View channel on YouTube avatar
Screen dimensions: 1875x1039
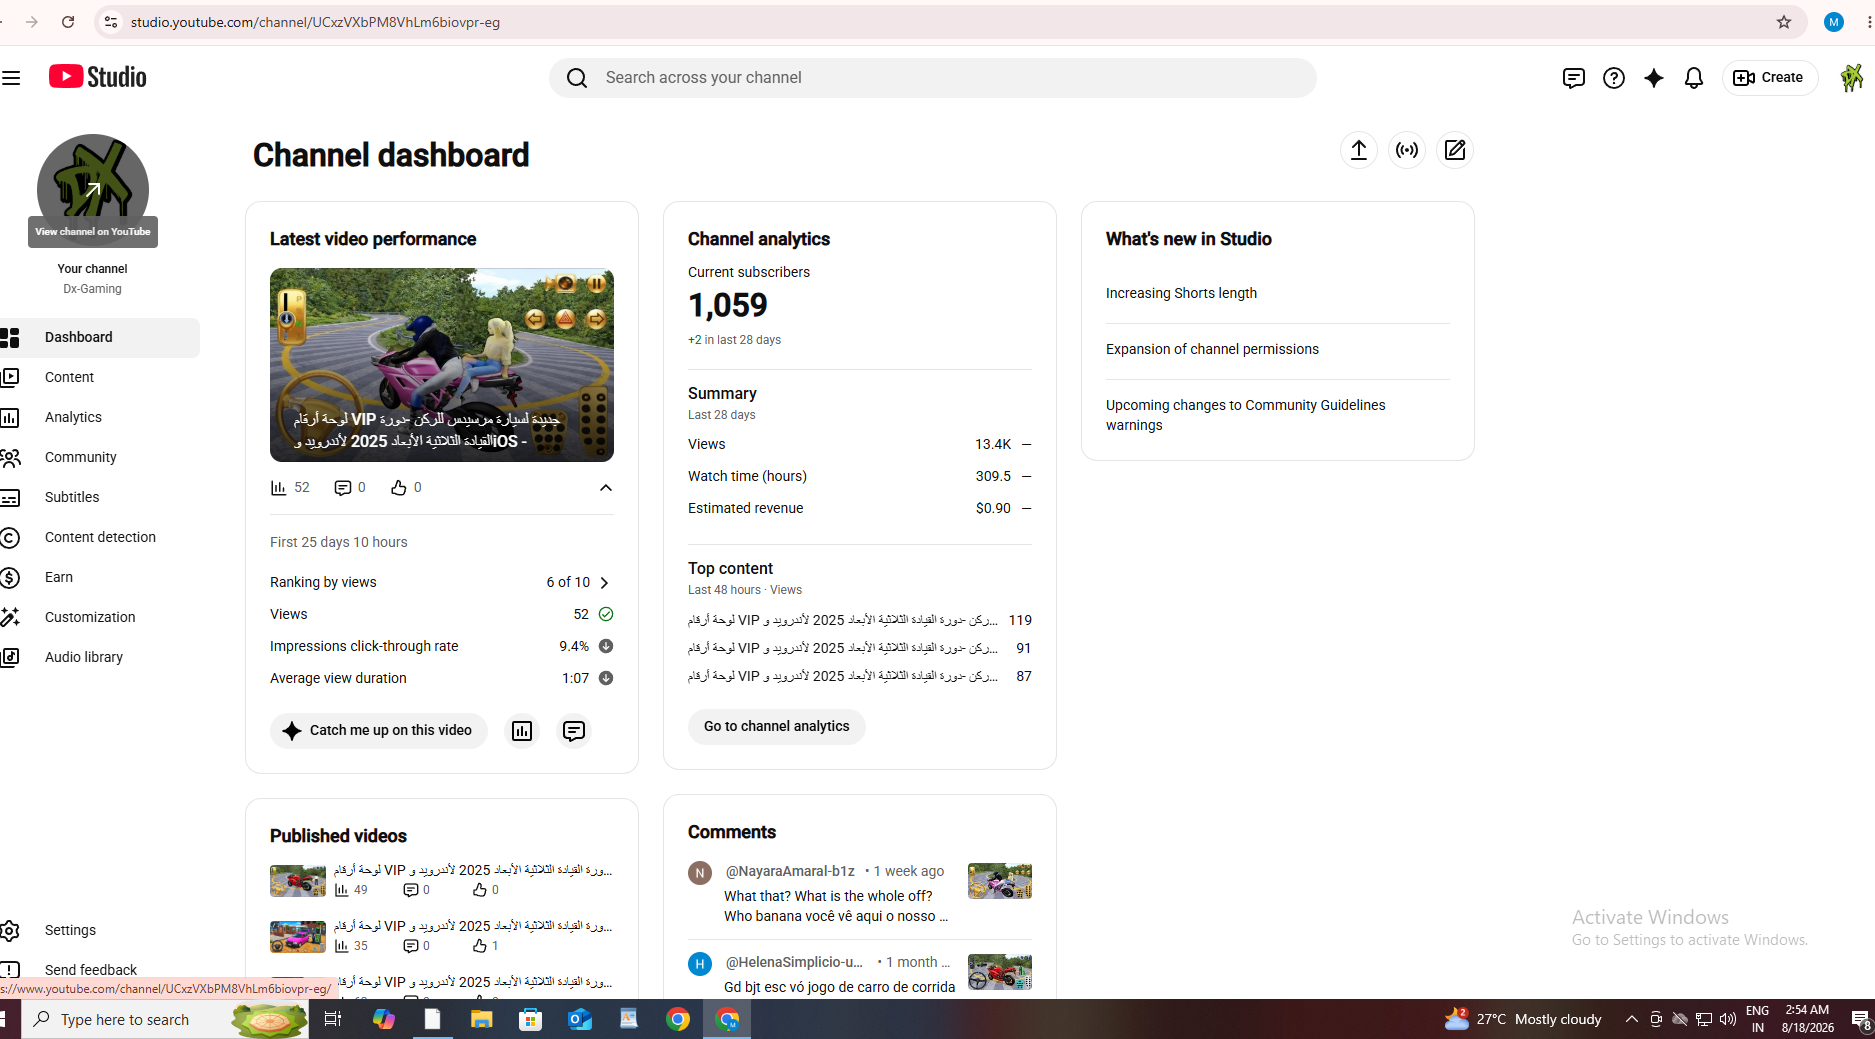(x=93, y=190)
